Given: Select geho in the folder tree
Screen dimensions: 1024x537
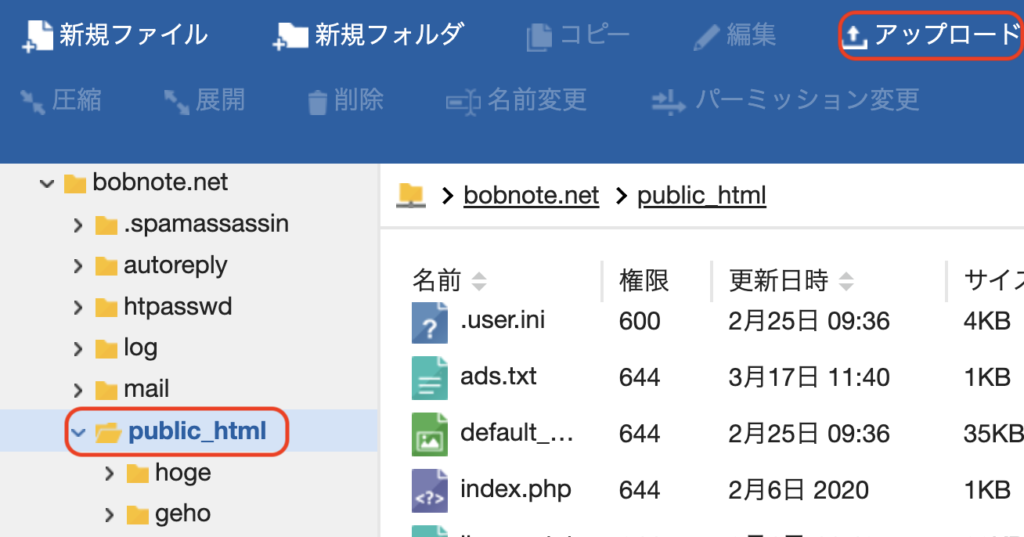Looking at the screenshot, I should (183, 514).
